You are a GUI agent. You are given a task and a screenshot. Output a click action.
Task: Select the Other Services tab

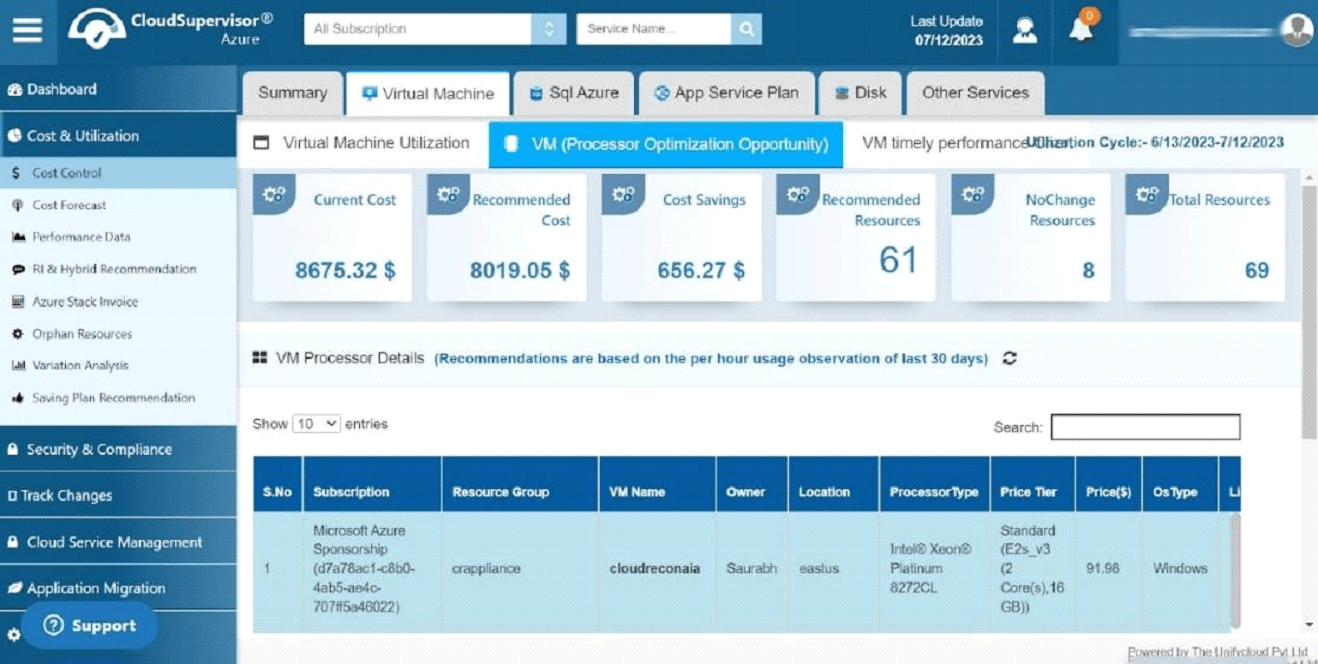(975, 93)
